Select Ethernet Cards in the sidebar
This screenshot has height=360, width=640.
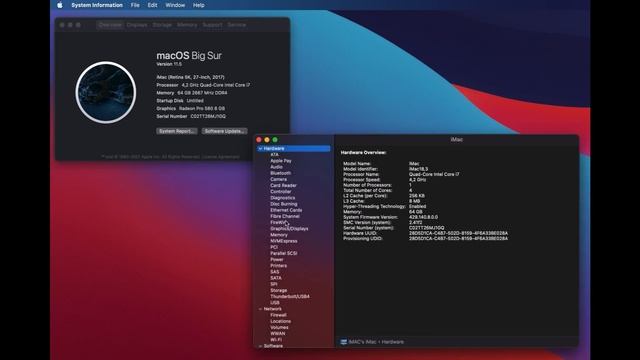(286, 210)
